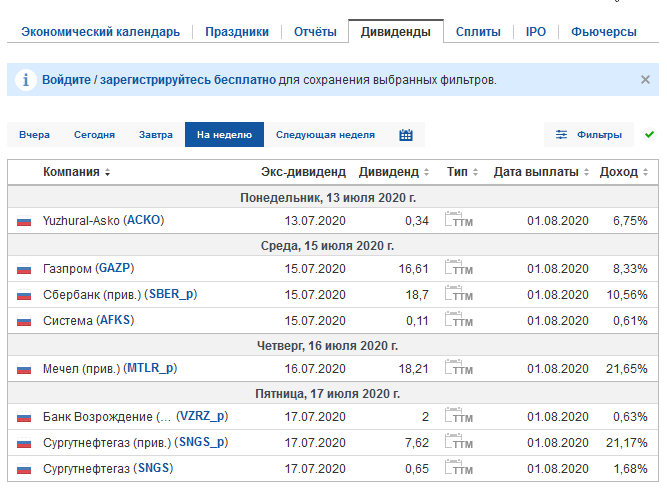The width and height of the screenshot is (667, 488).
Task: Click SNGS_p yield value 21,17%
Action: pos(627,443)
